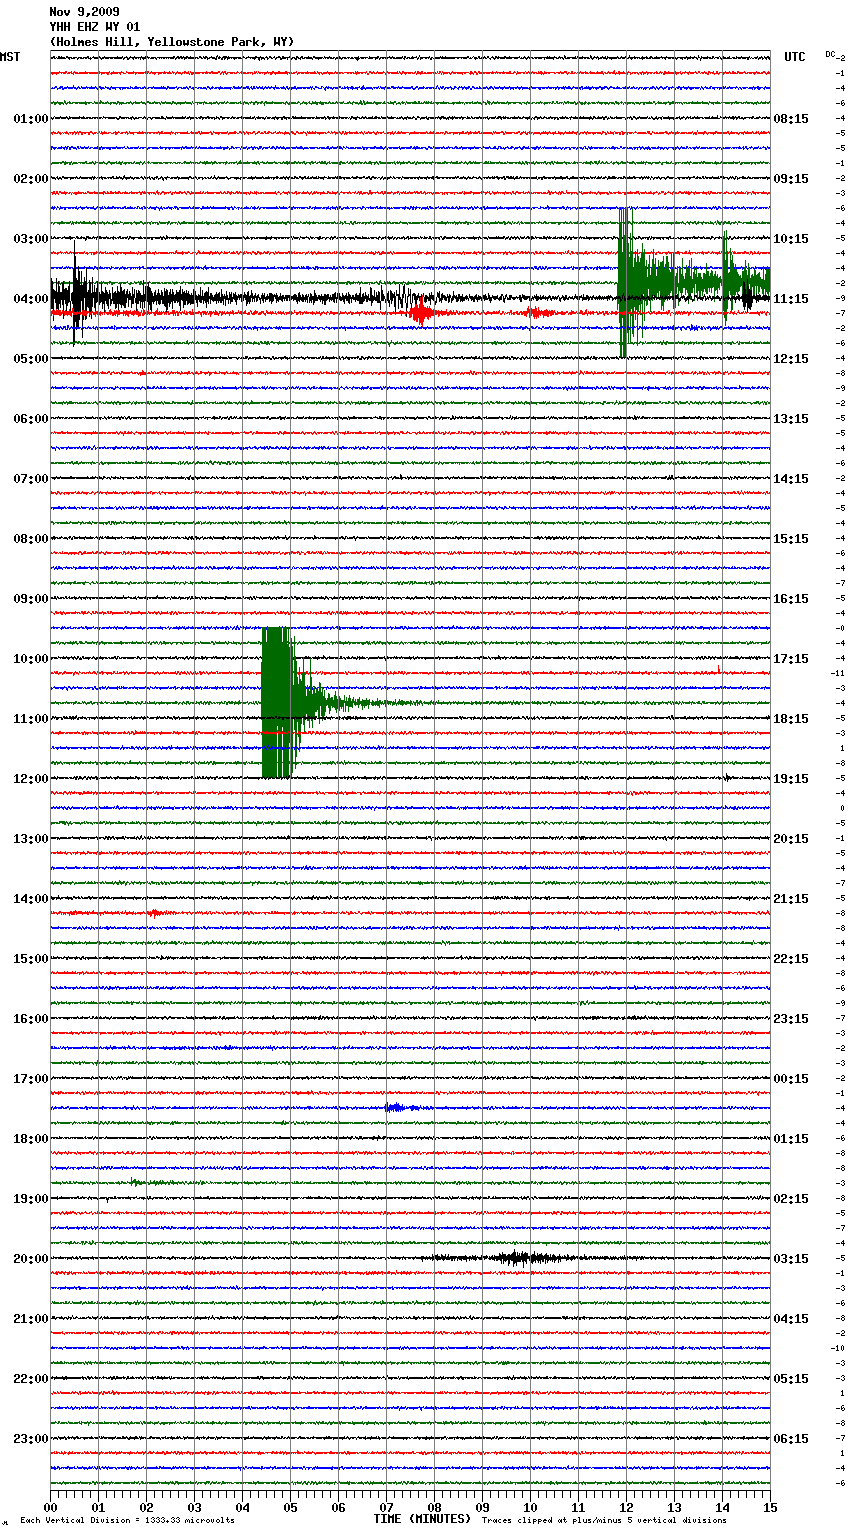The width and height of the screenshot is (850, 1534).
Task: Select the 17:00 MST time label
Action: [31, 1079]
